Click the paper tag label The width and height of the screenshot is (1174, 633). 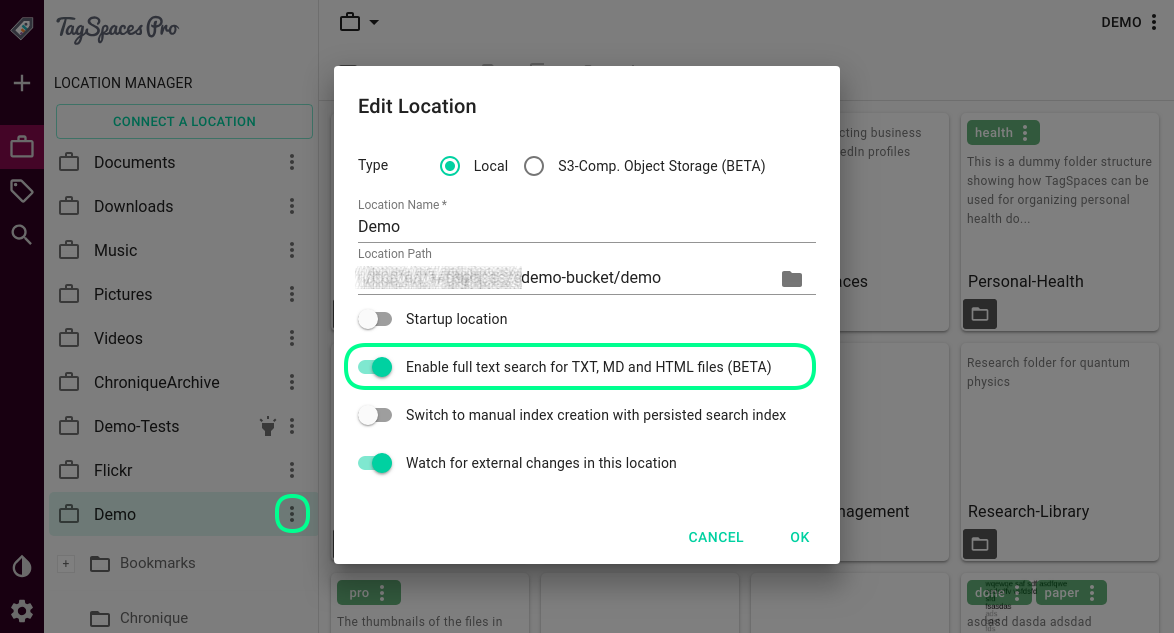pyautogui.click(x=1062, y=593)
